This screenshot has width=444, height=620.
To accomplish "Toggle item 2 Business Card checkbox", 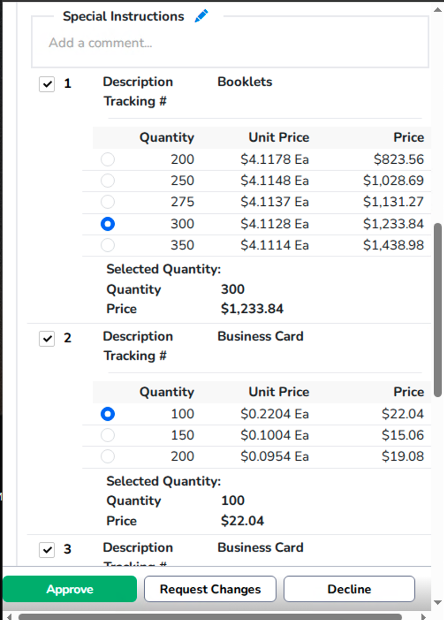I will coord(47,338).
